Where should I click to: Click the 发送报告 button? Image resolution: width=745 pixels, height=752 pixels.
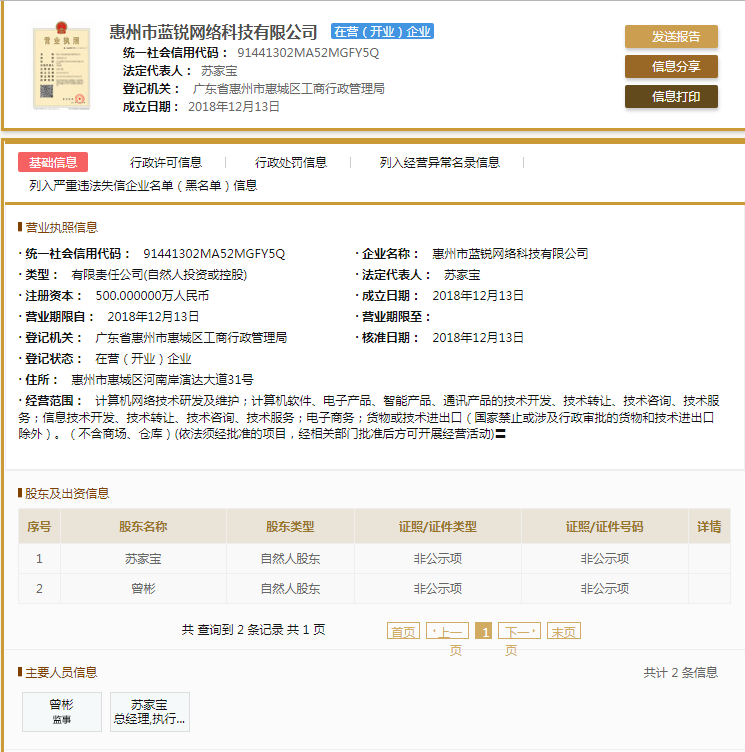point(671,37)
